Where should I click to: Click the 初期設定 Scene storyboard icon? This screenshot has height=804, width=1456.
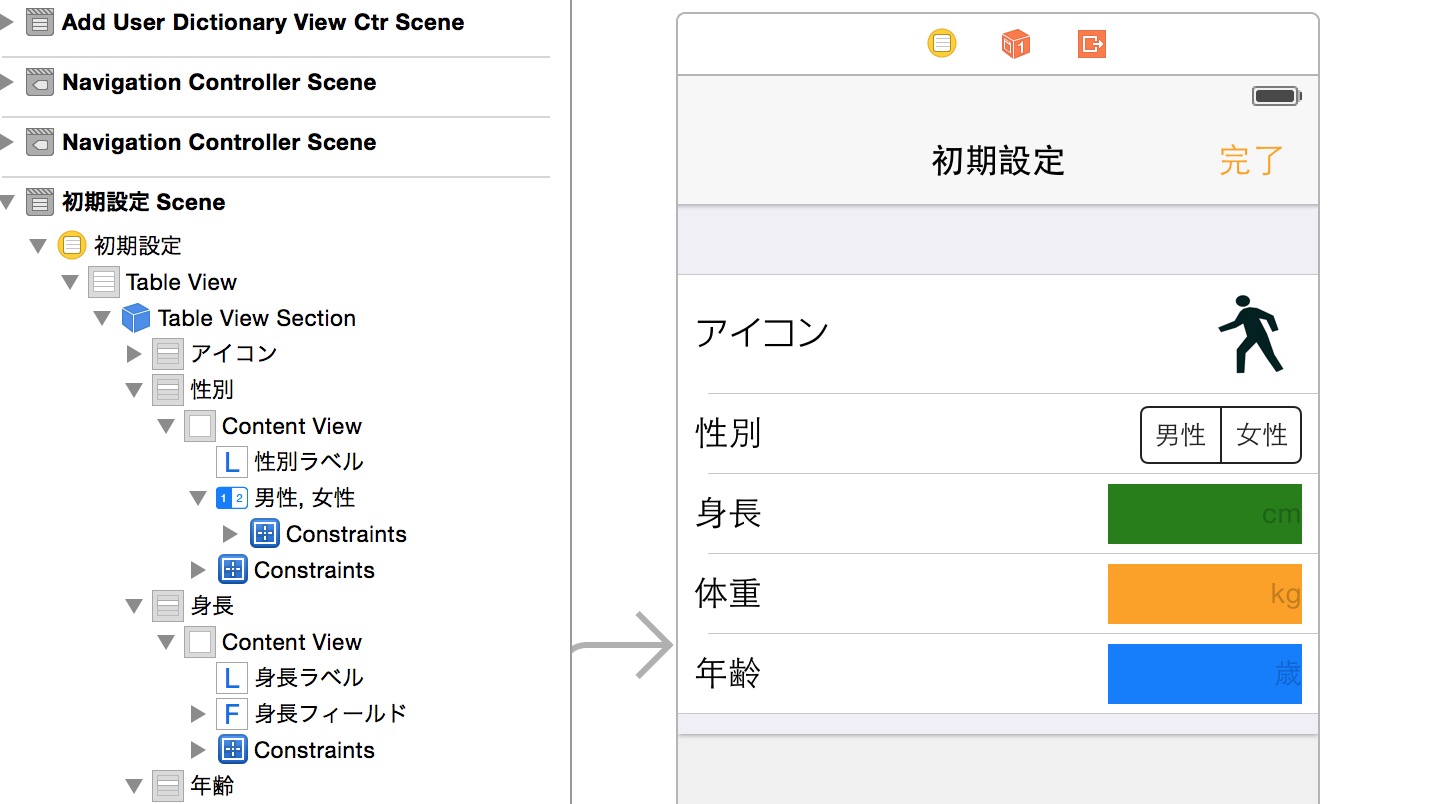coord(39,202)
